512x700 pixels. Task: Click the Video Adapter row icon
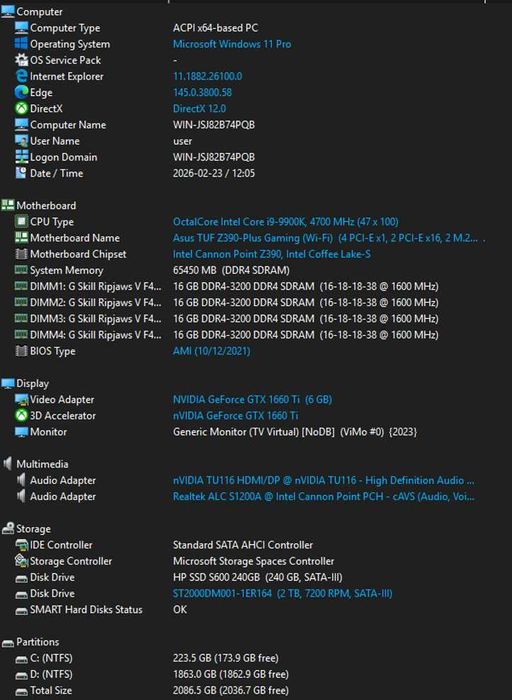point(21,399)
